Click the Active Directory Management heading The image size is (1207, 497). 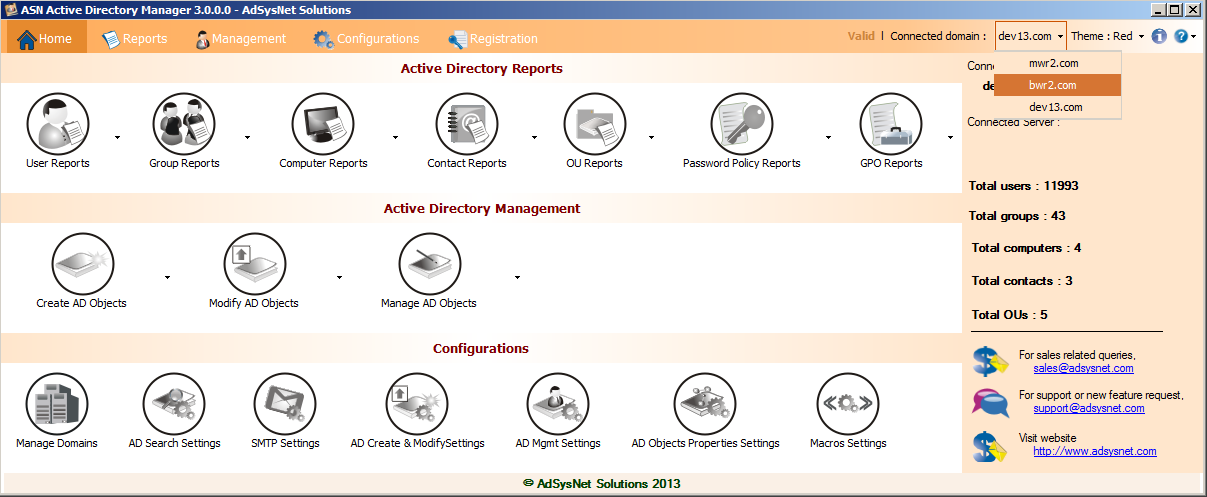(482, 209)
